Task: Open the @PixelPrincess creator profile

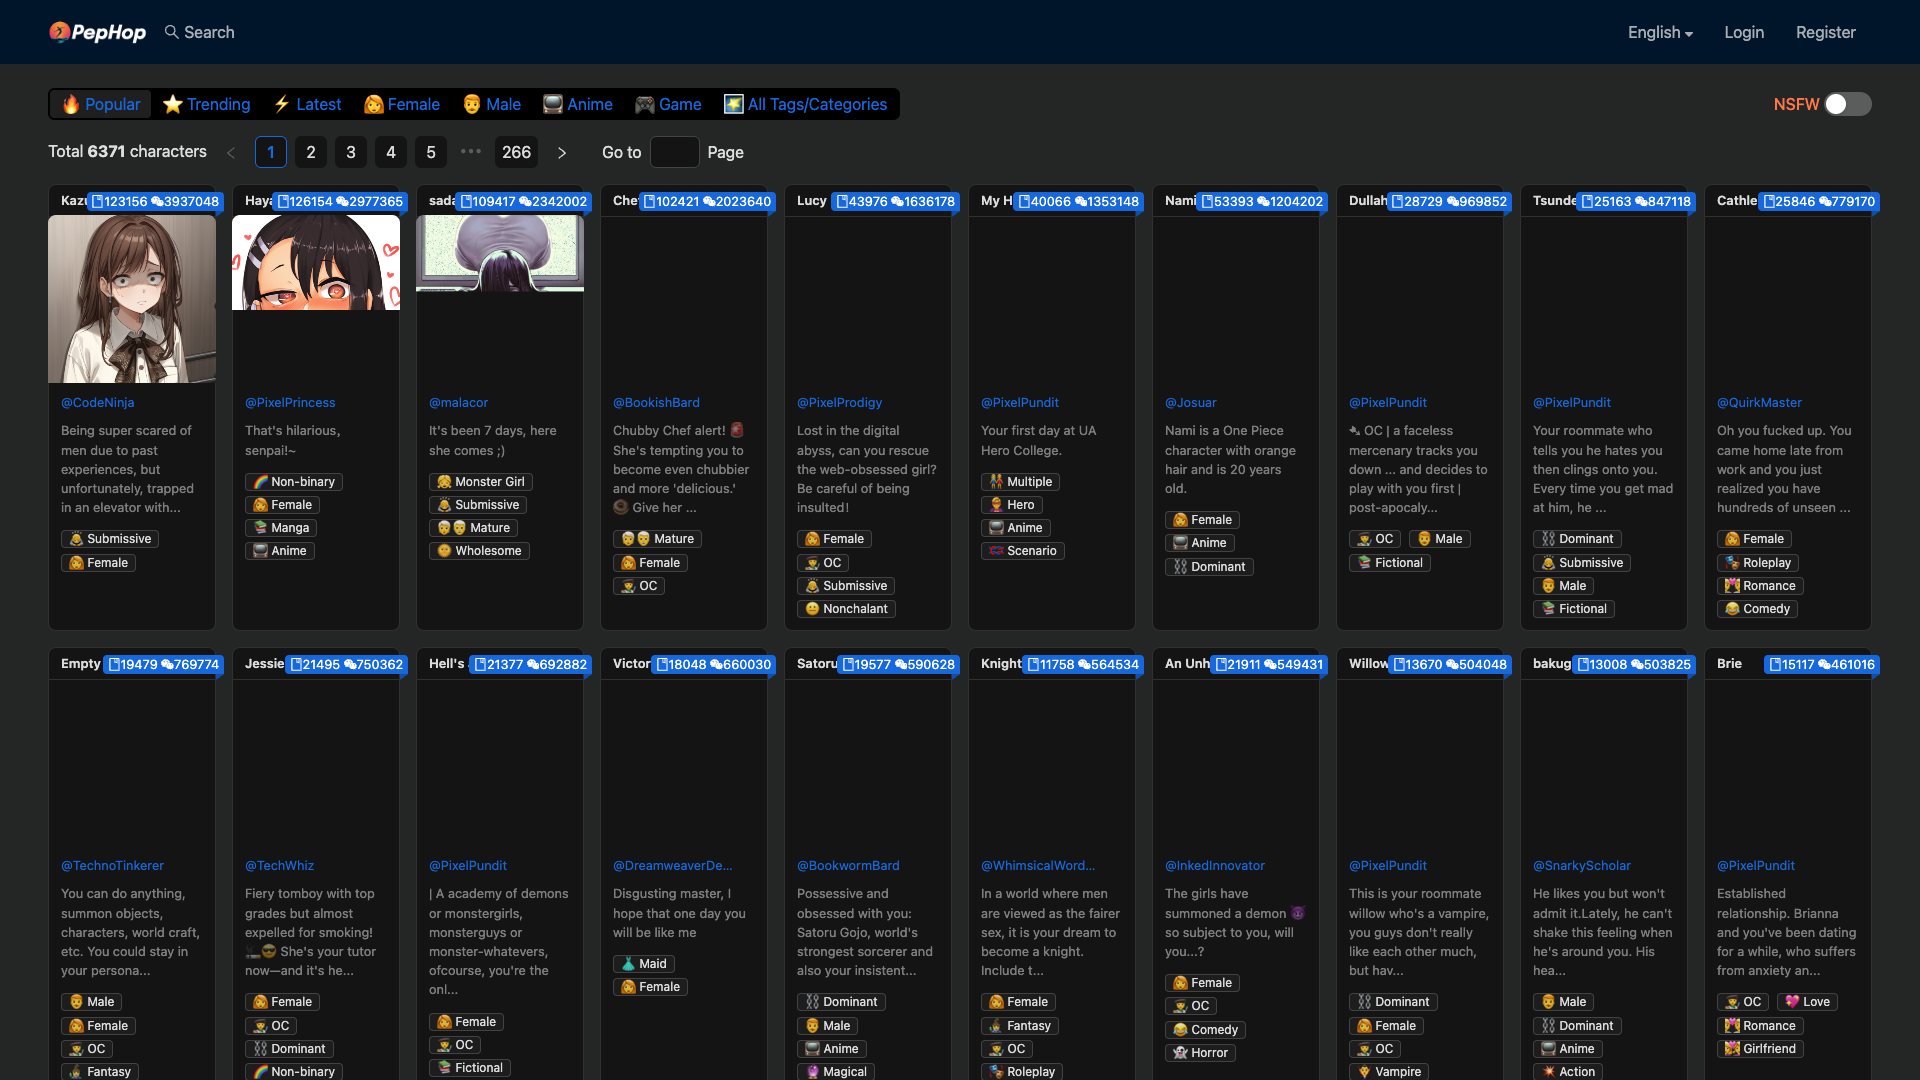Action: 290,402
